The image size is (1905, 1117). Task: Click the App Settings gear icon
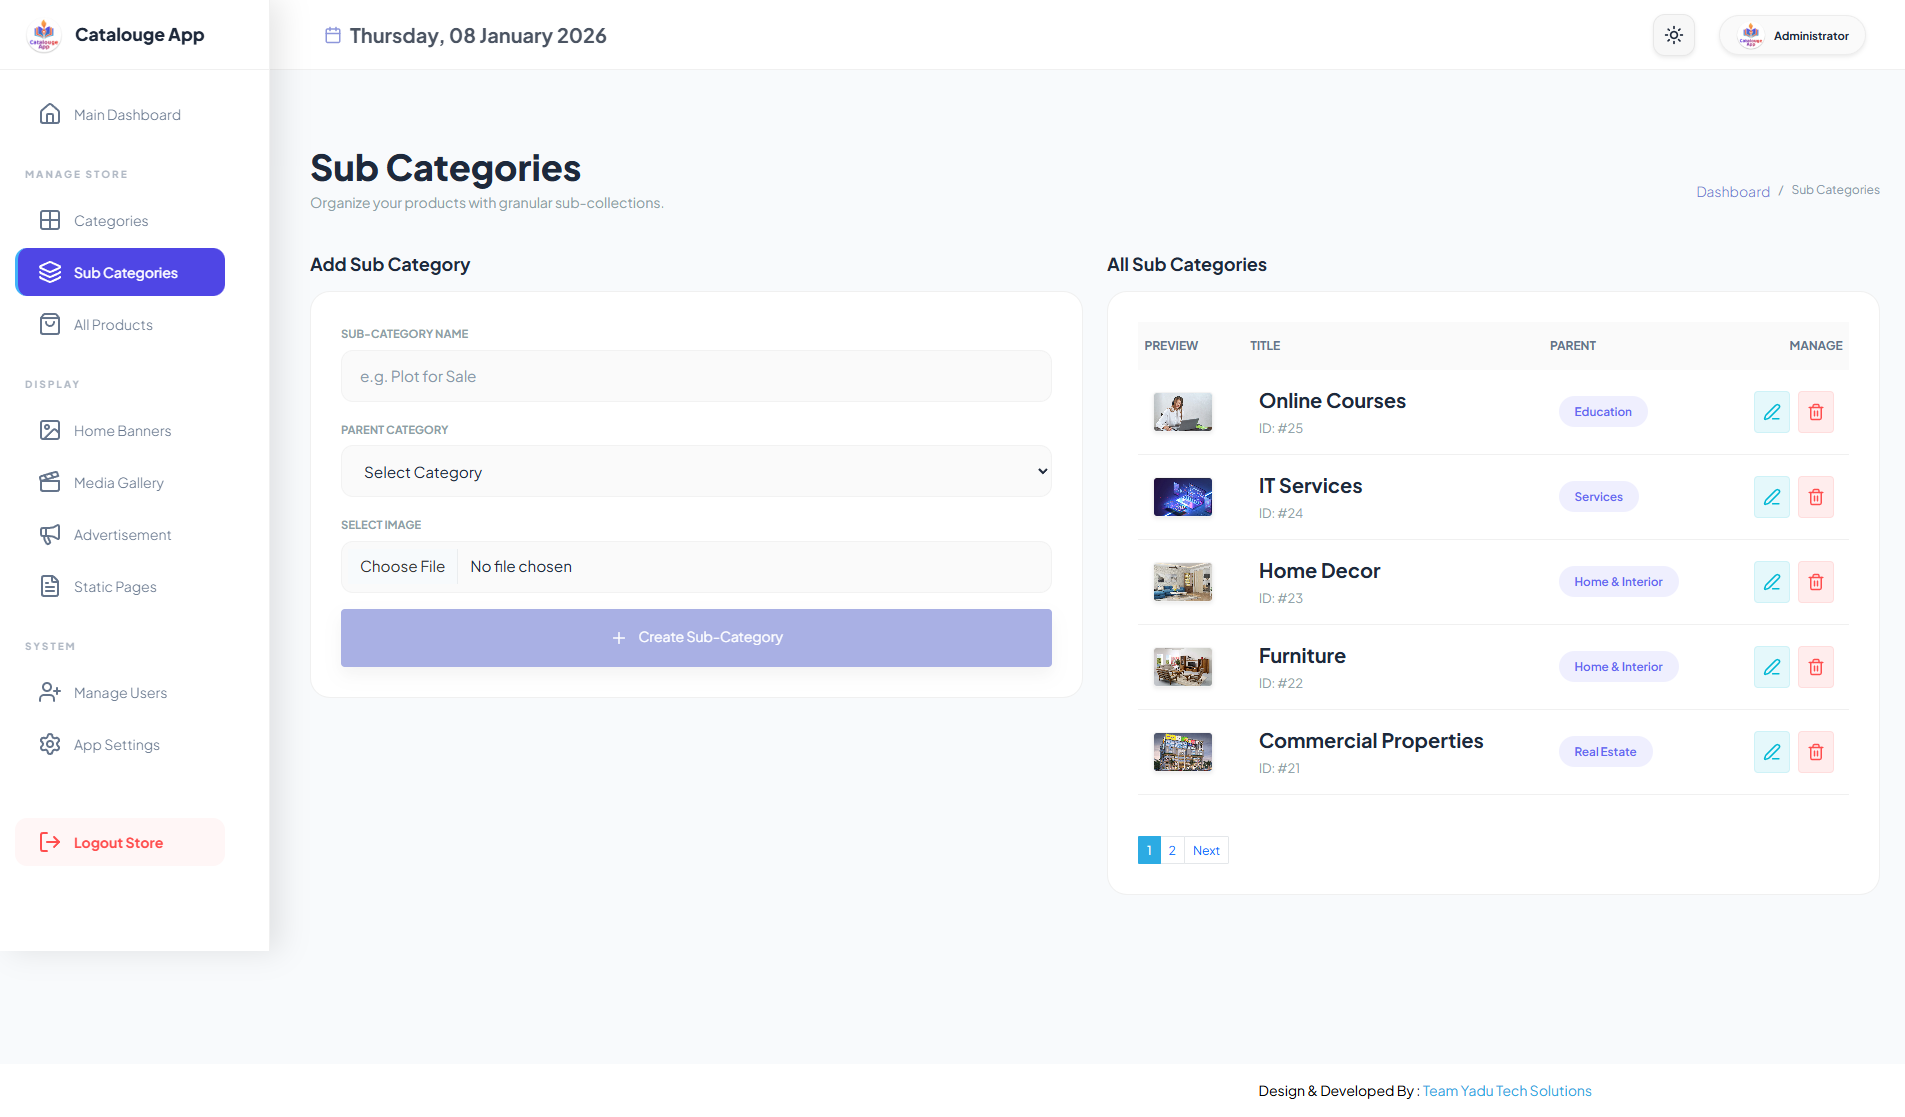pyautogui.click(x=50, y=744)
